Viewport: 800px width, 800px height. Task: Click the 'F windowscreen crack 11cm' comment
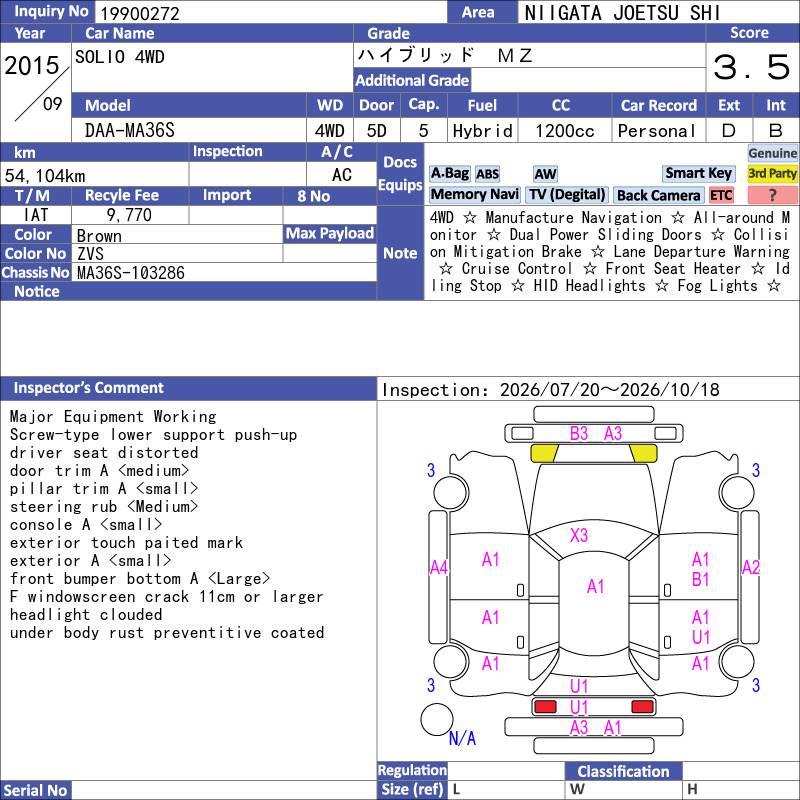[x=166, y=596]
